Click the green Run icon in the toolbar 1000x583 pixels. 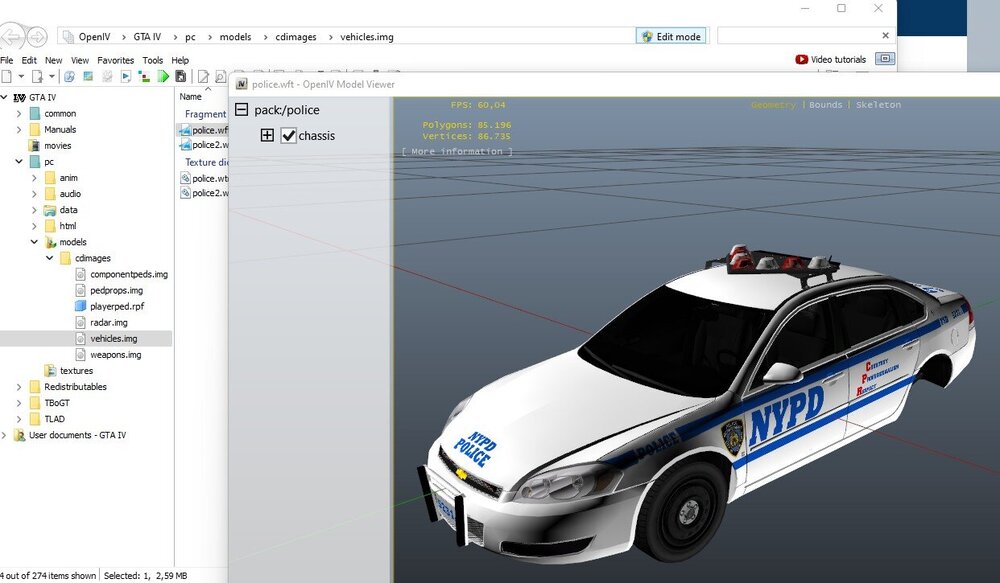pyautogui.click(x=164, y=78)
